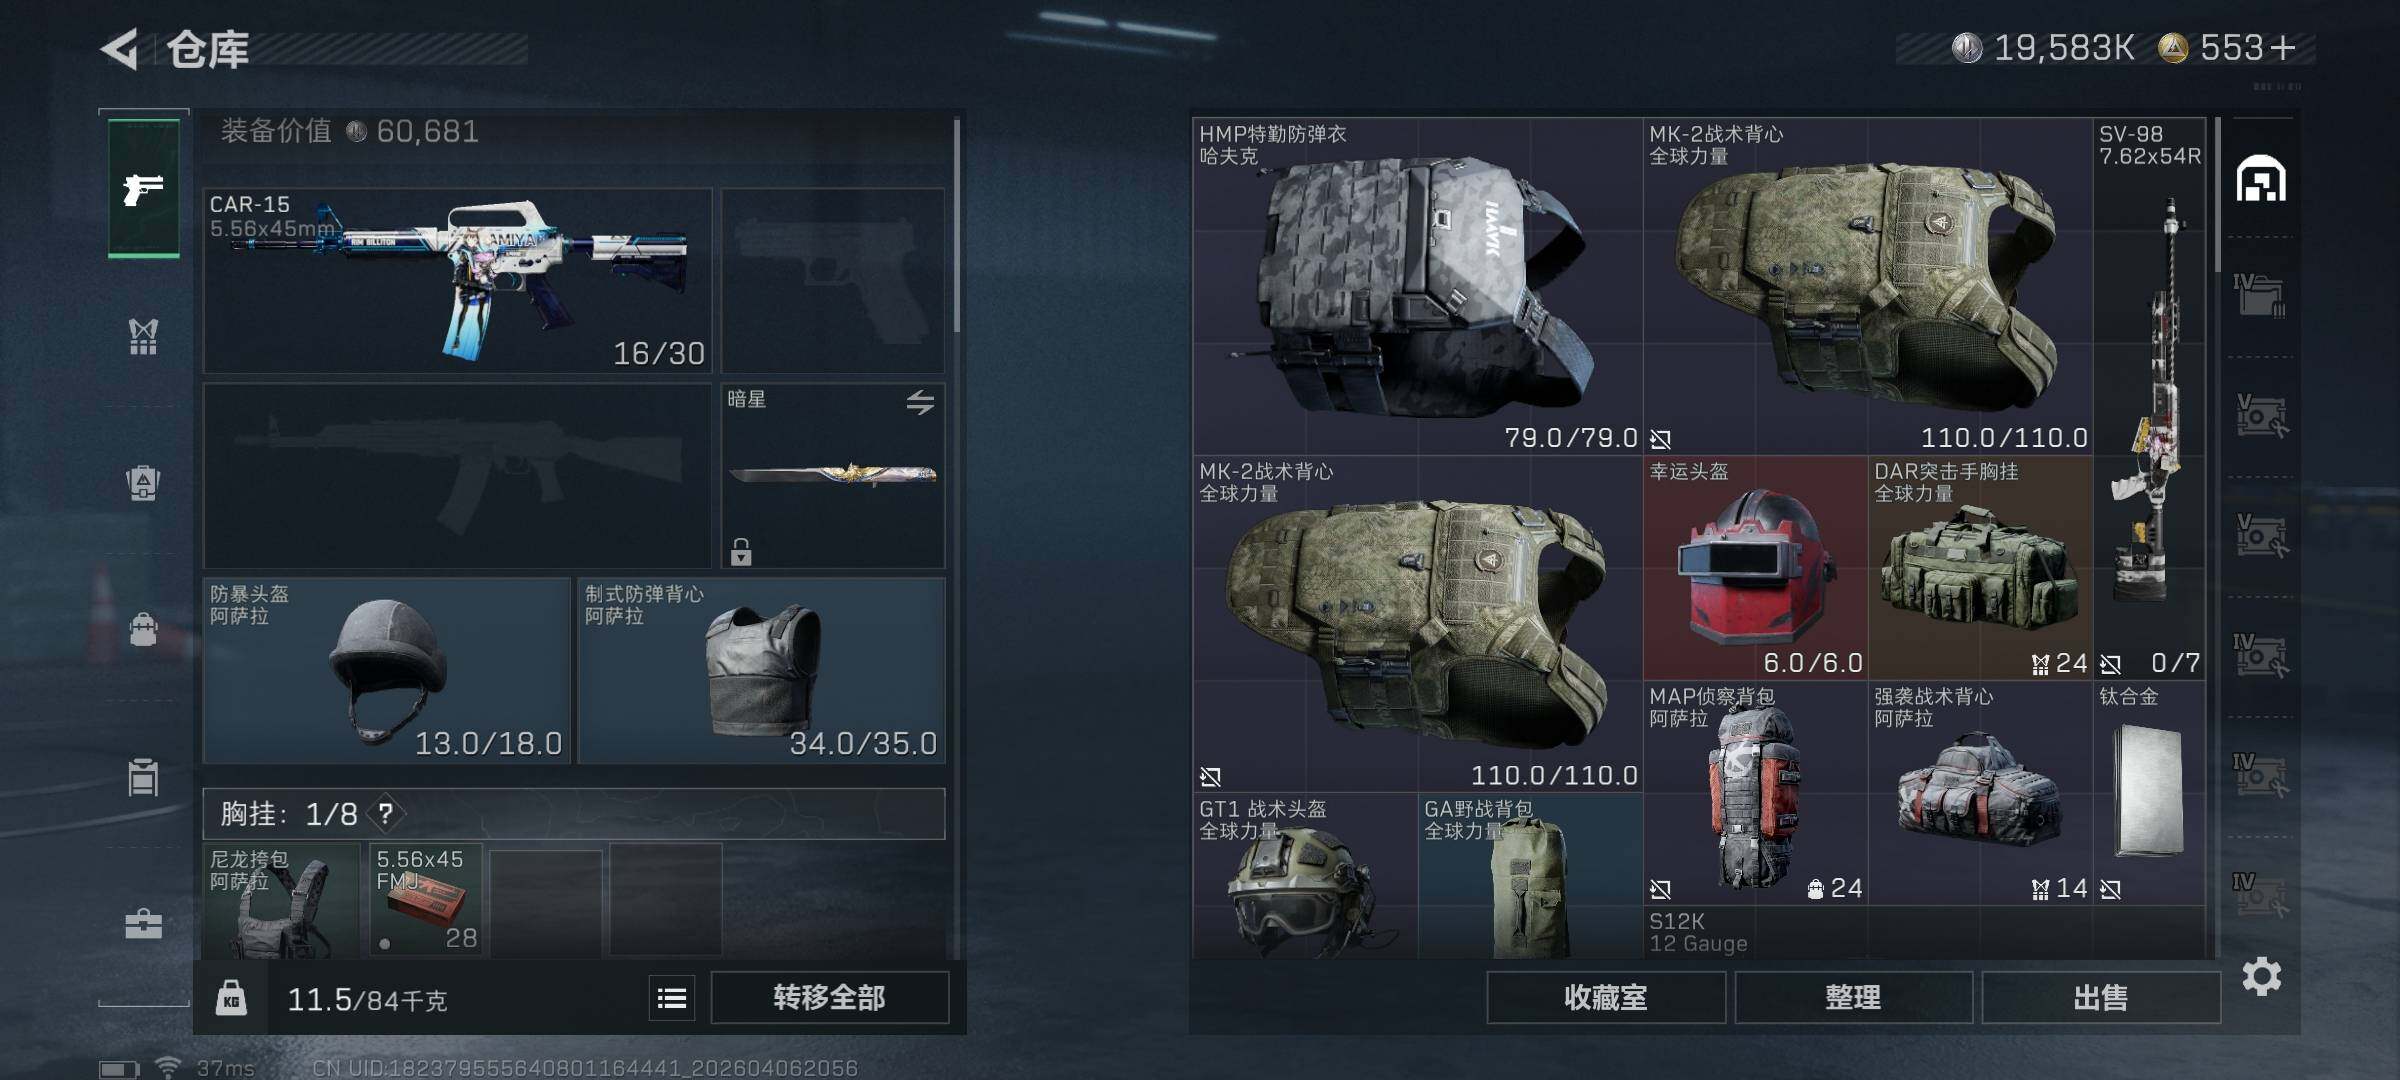Select the main warehouse icon in right column
Image resolution: width=2400 pixels, height=1080 pixels.
coord(2261,180)
